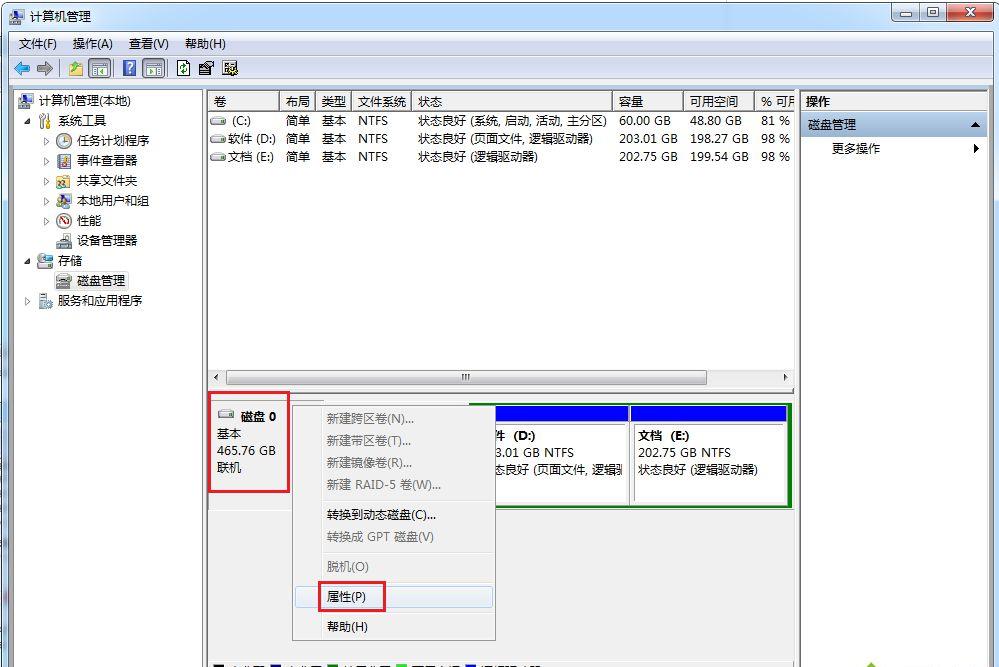Click the Forward arrow toolbar icon

point(45,68)
